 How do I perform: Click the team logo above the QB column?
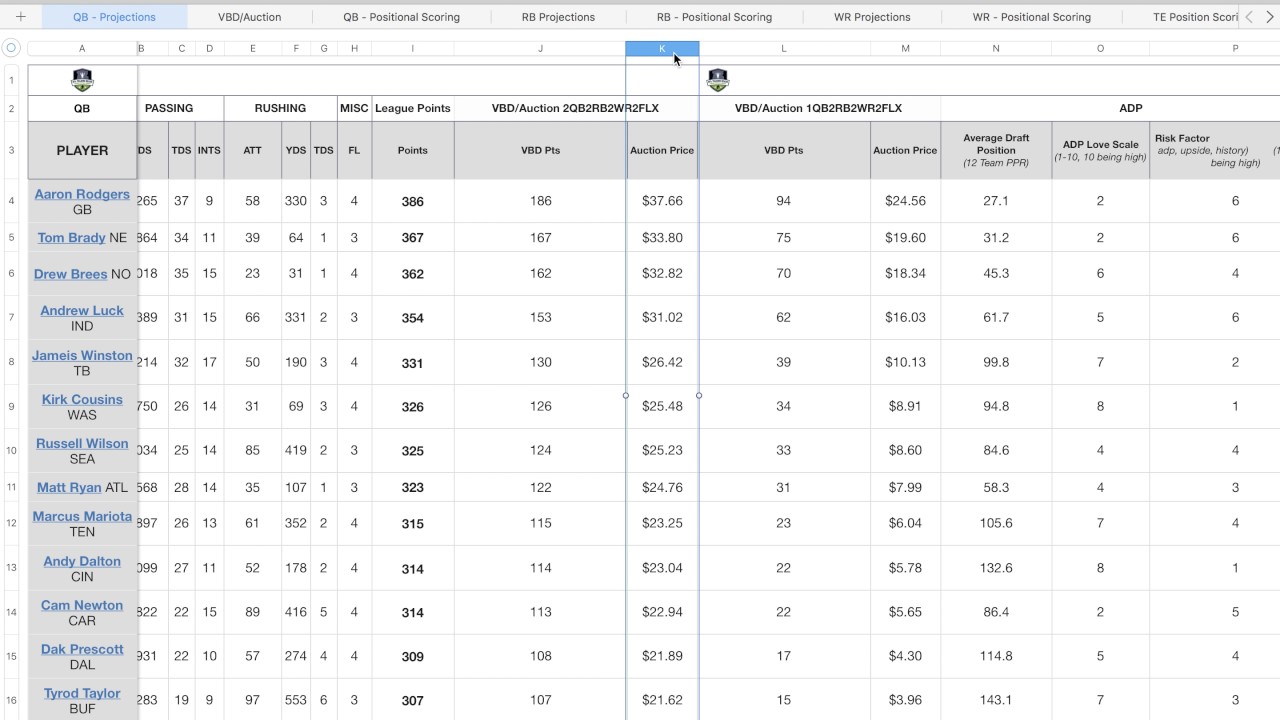[x=82, y=80]
